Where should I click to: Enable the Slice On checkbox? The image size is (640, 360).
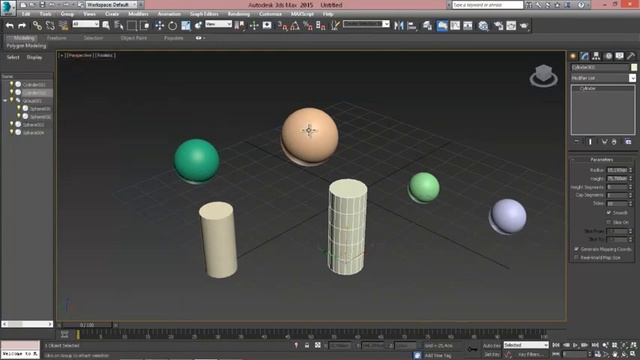609,222
